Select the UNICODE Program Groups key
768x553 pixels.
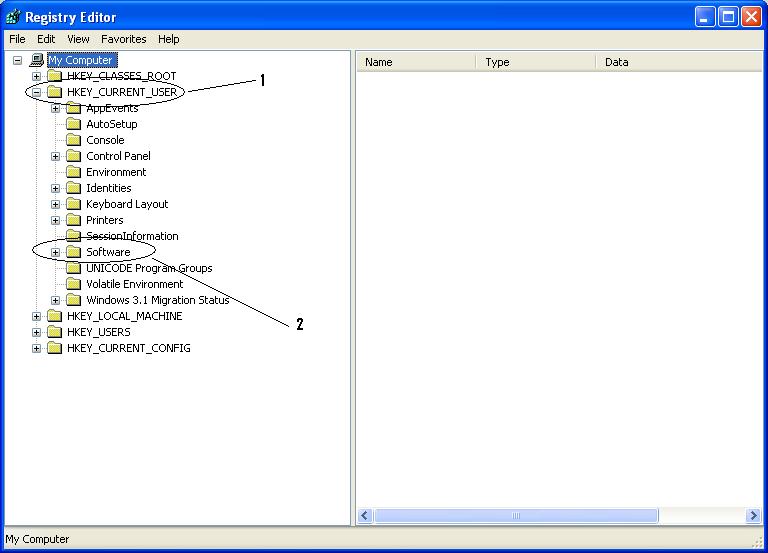tap(149, 268)
